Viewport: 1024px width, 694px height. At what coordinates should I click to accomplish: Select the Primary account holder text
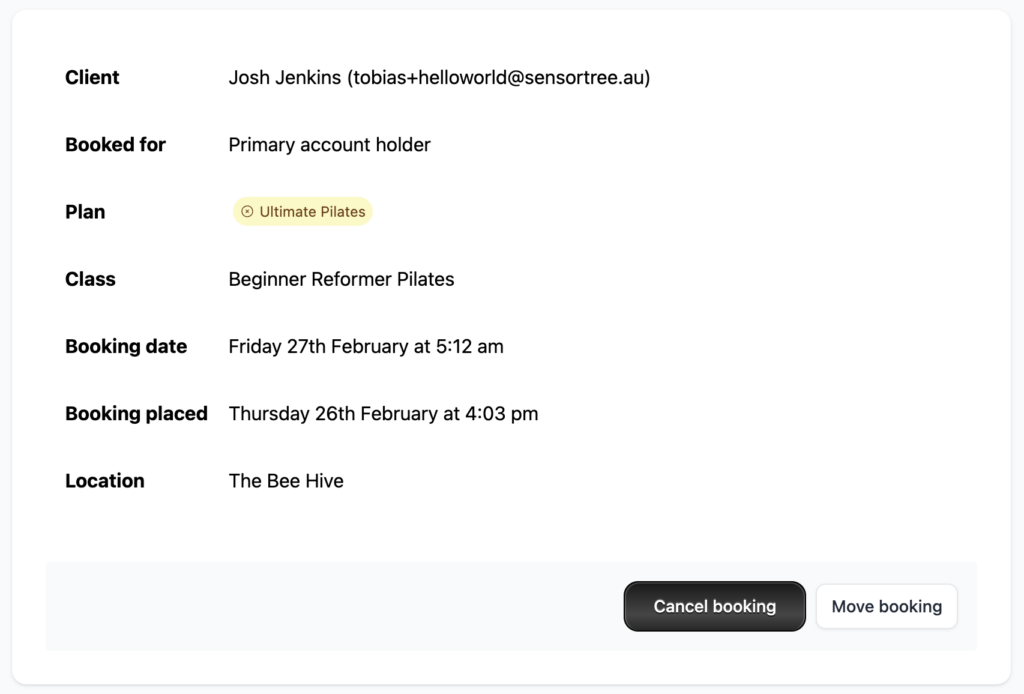329,145
